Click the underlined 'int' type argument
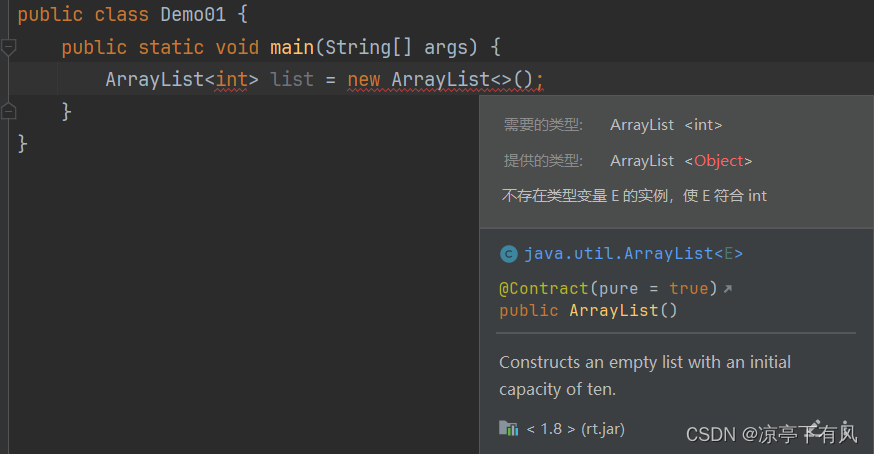This screenshot has width=874, height=454. coord(231,80)
